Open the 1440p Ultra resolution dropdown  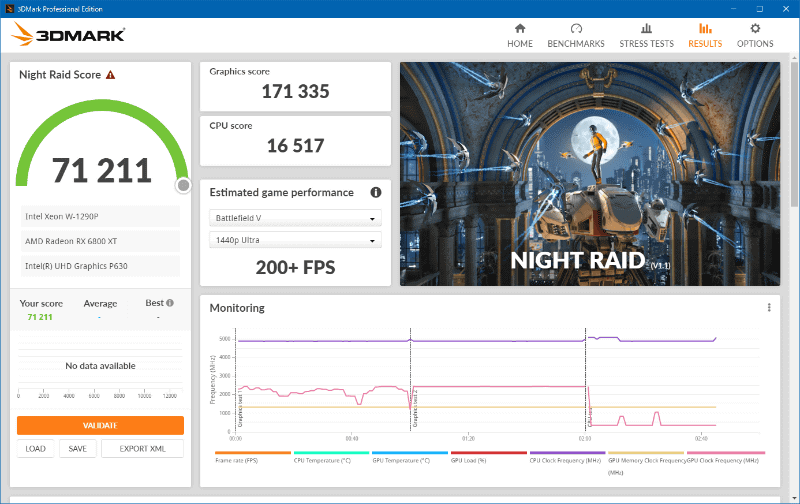coord(295,240)
